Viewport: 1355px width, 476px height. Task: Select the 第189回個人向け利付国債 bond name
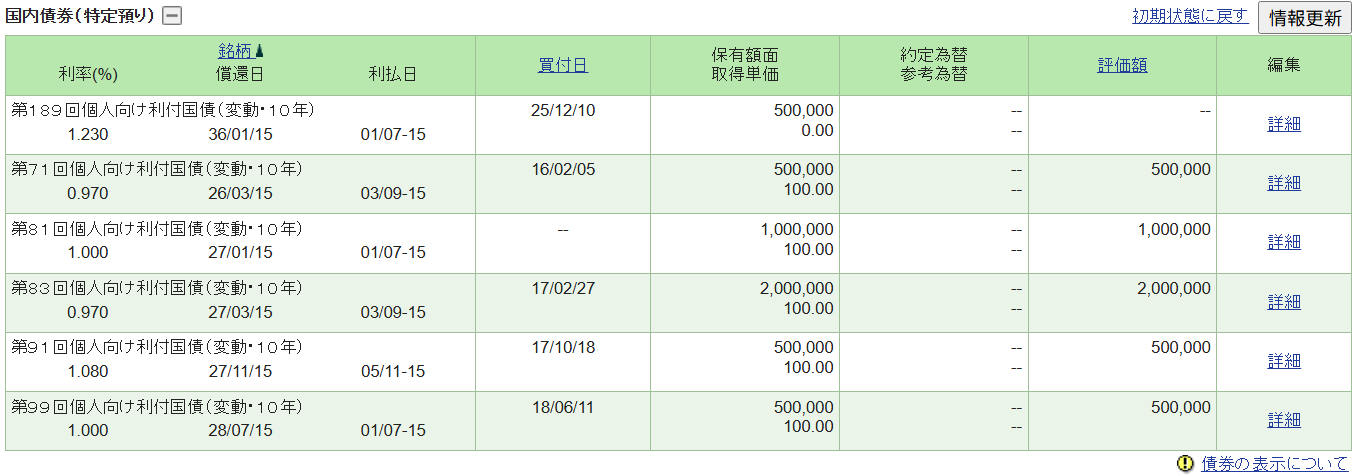point(156,110)
